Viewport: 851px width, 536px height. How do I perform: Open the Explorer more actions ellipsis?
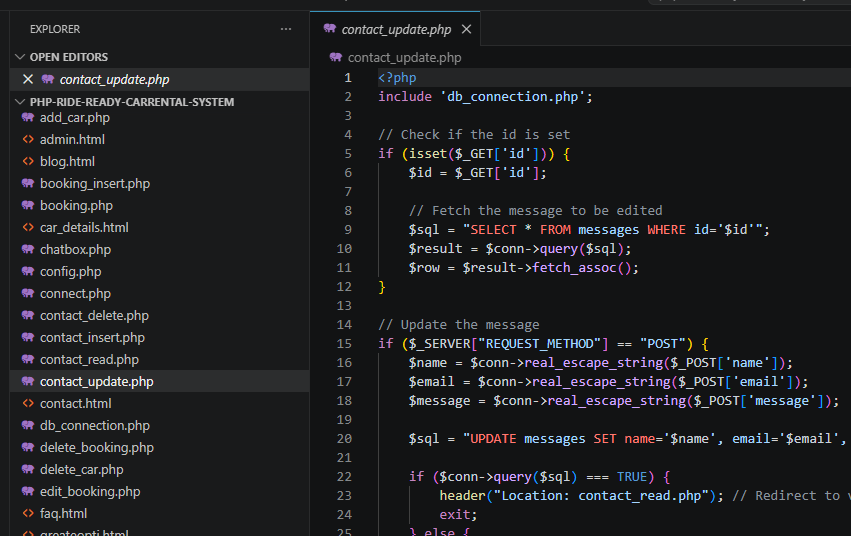287,30
